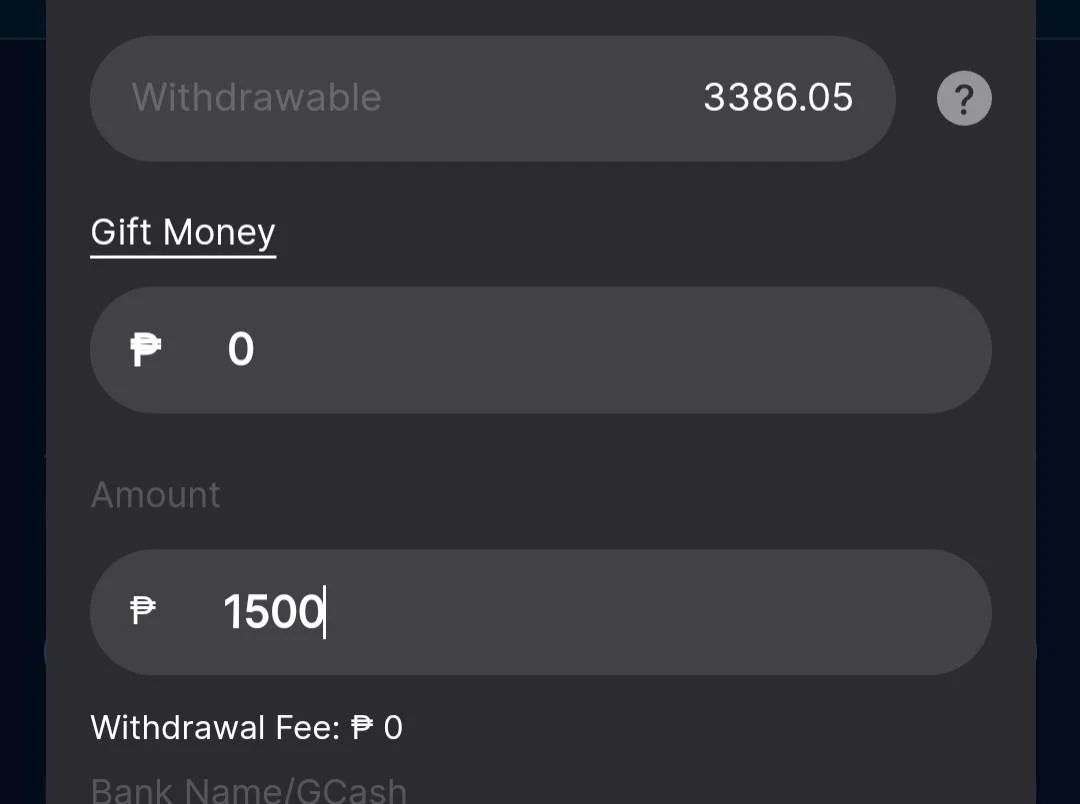Click empty right side of Amount field
This screenshot has height=804, width=1080.
[689, 612]
